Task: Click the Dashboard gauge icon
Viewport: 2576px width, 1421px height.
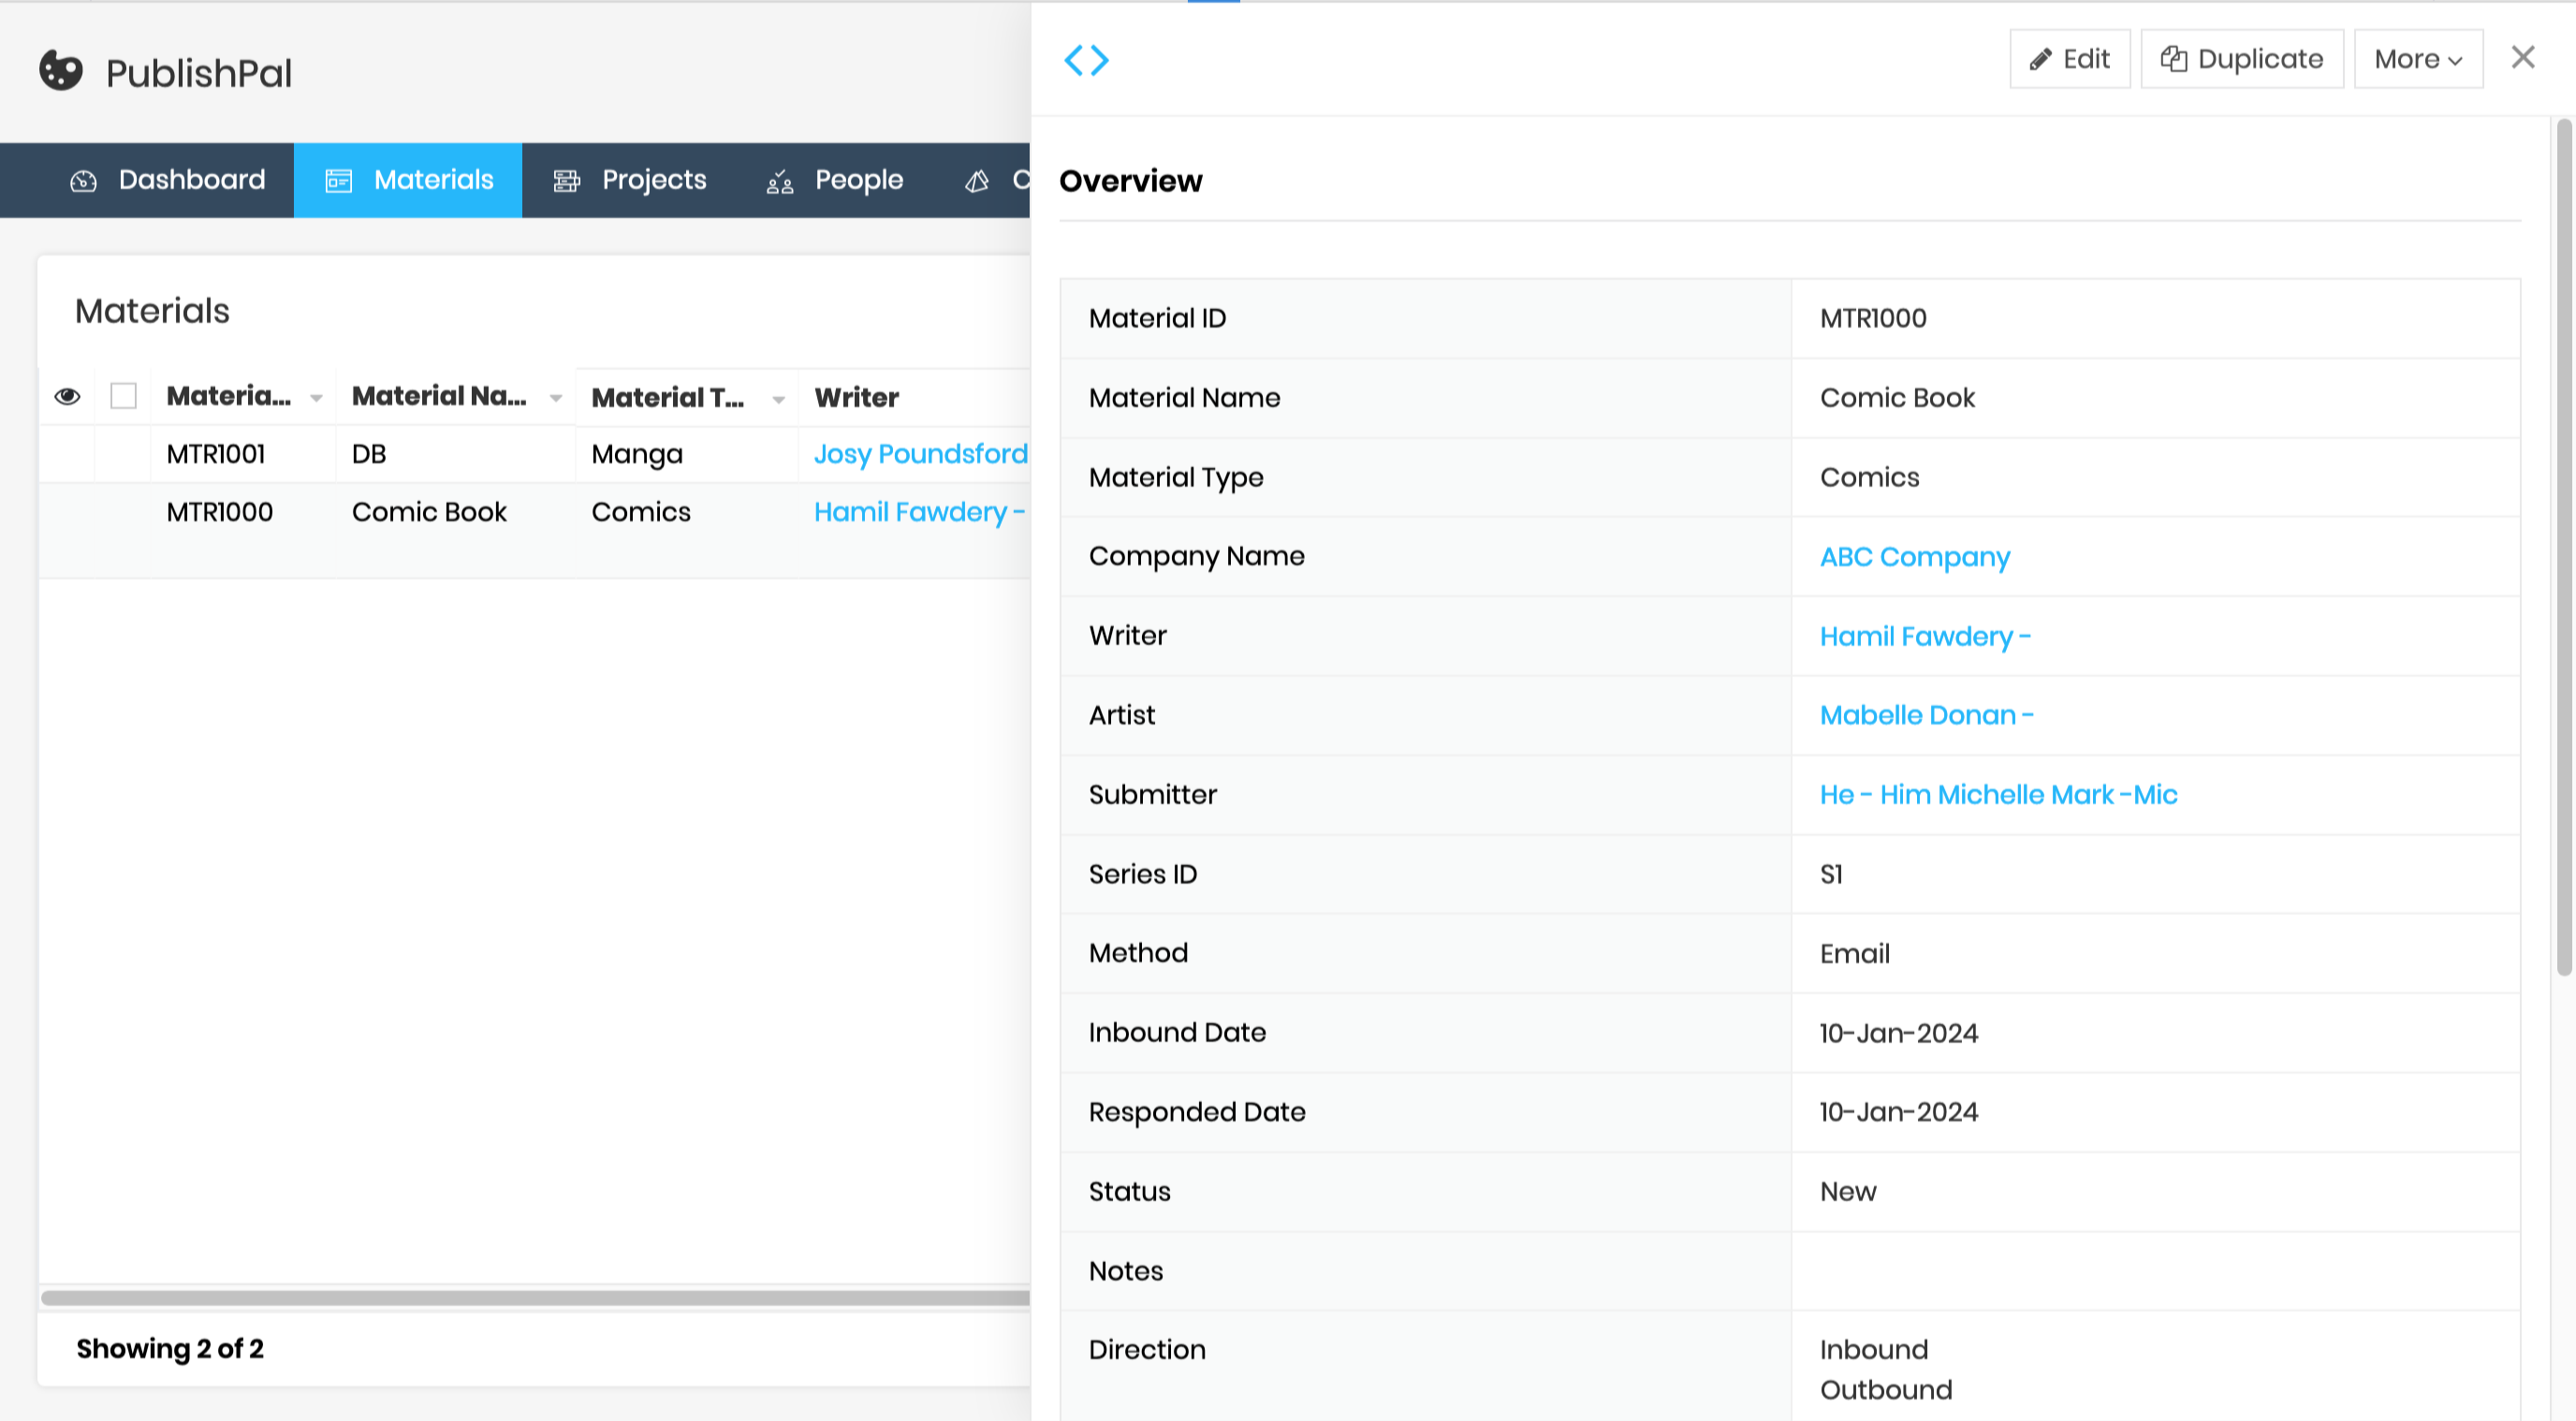Action: 83,181
